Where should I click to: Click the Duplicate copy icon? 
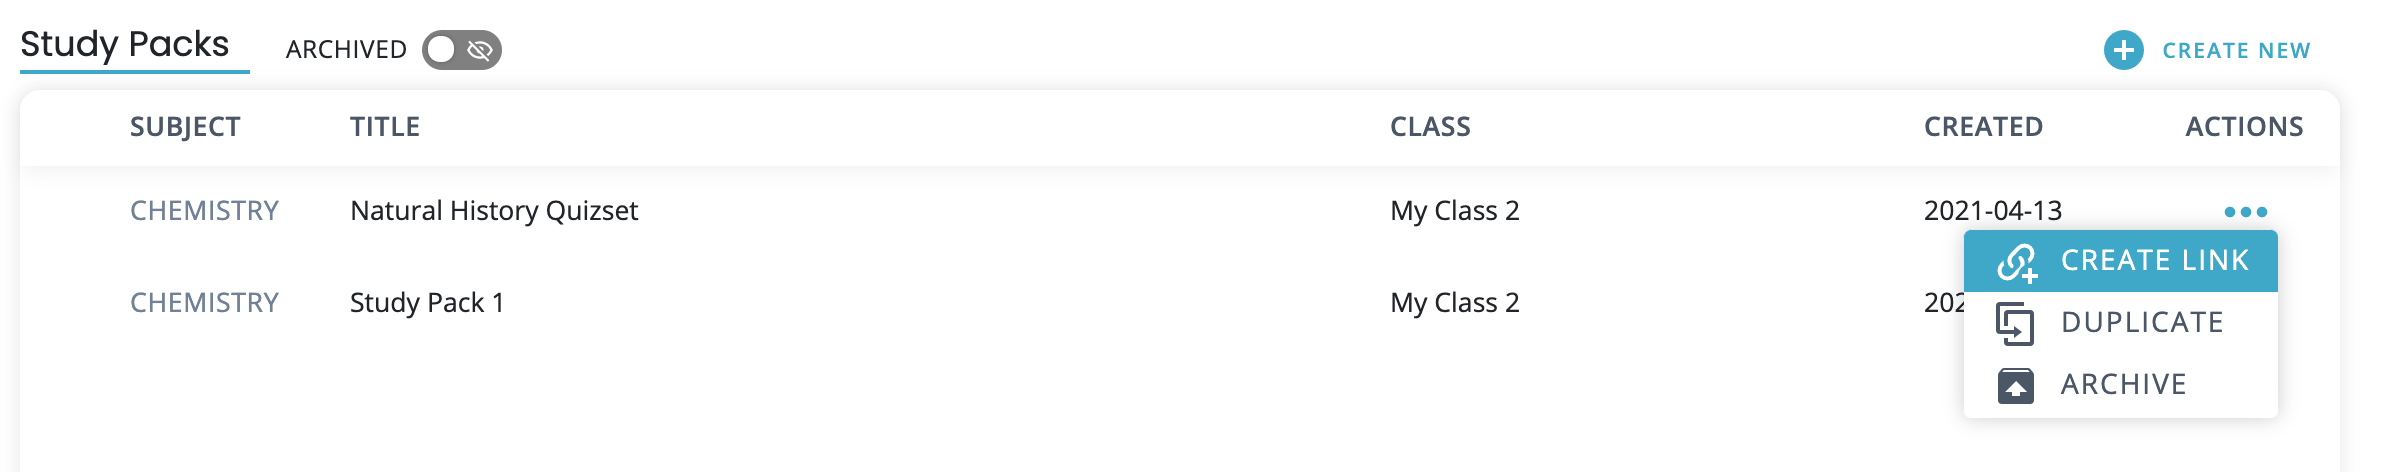2015,323
